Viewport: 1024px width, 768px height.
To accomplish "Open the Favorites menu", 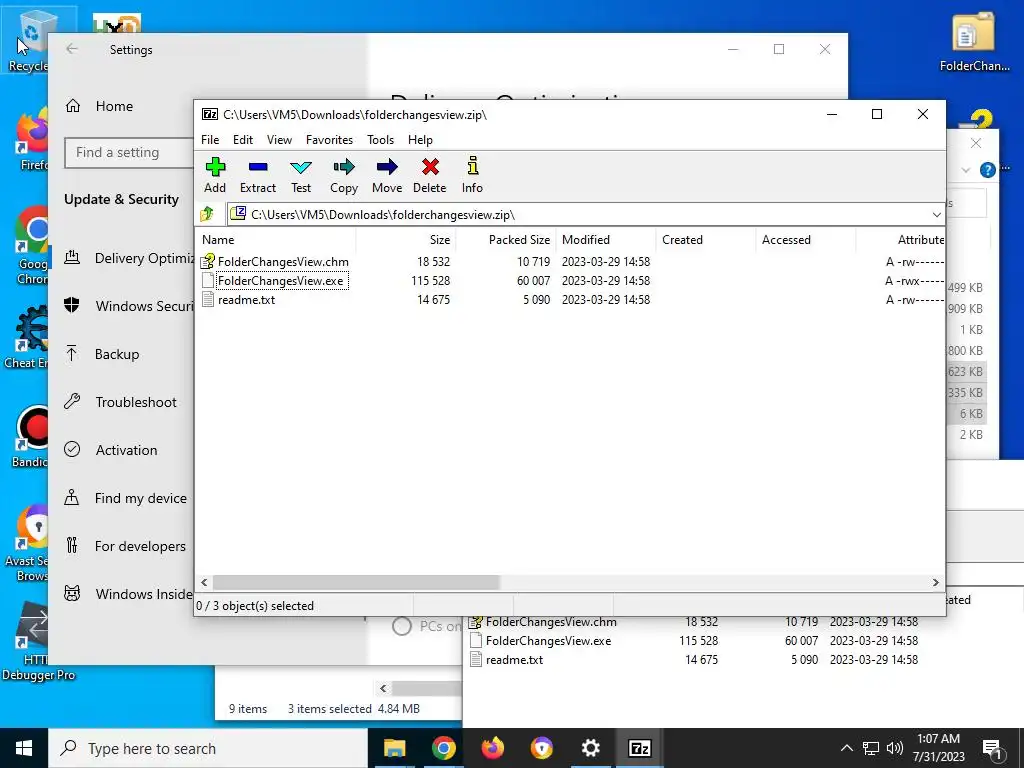I will [329, 140].
